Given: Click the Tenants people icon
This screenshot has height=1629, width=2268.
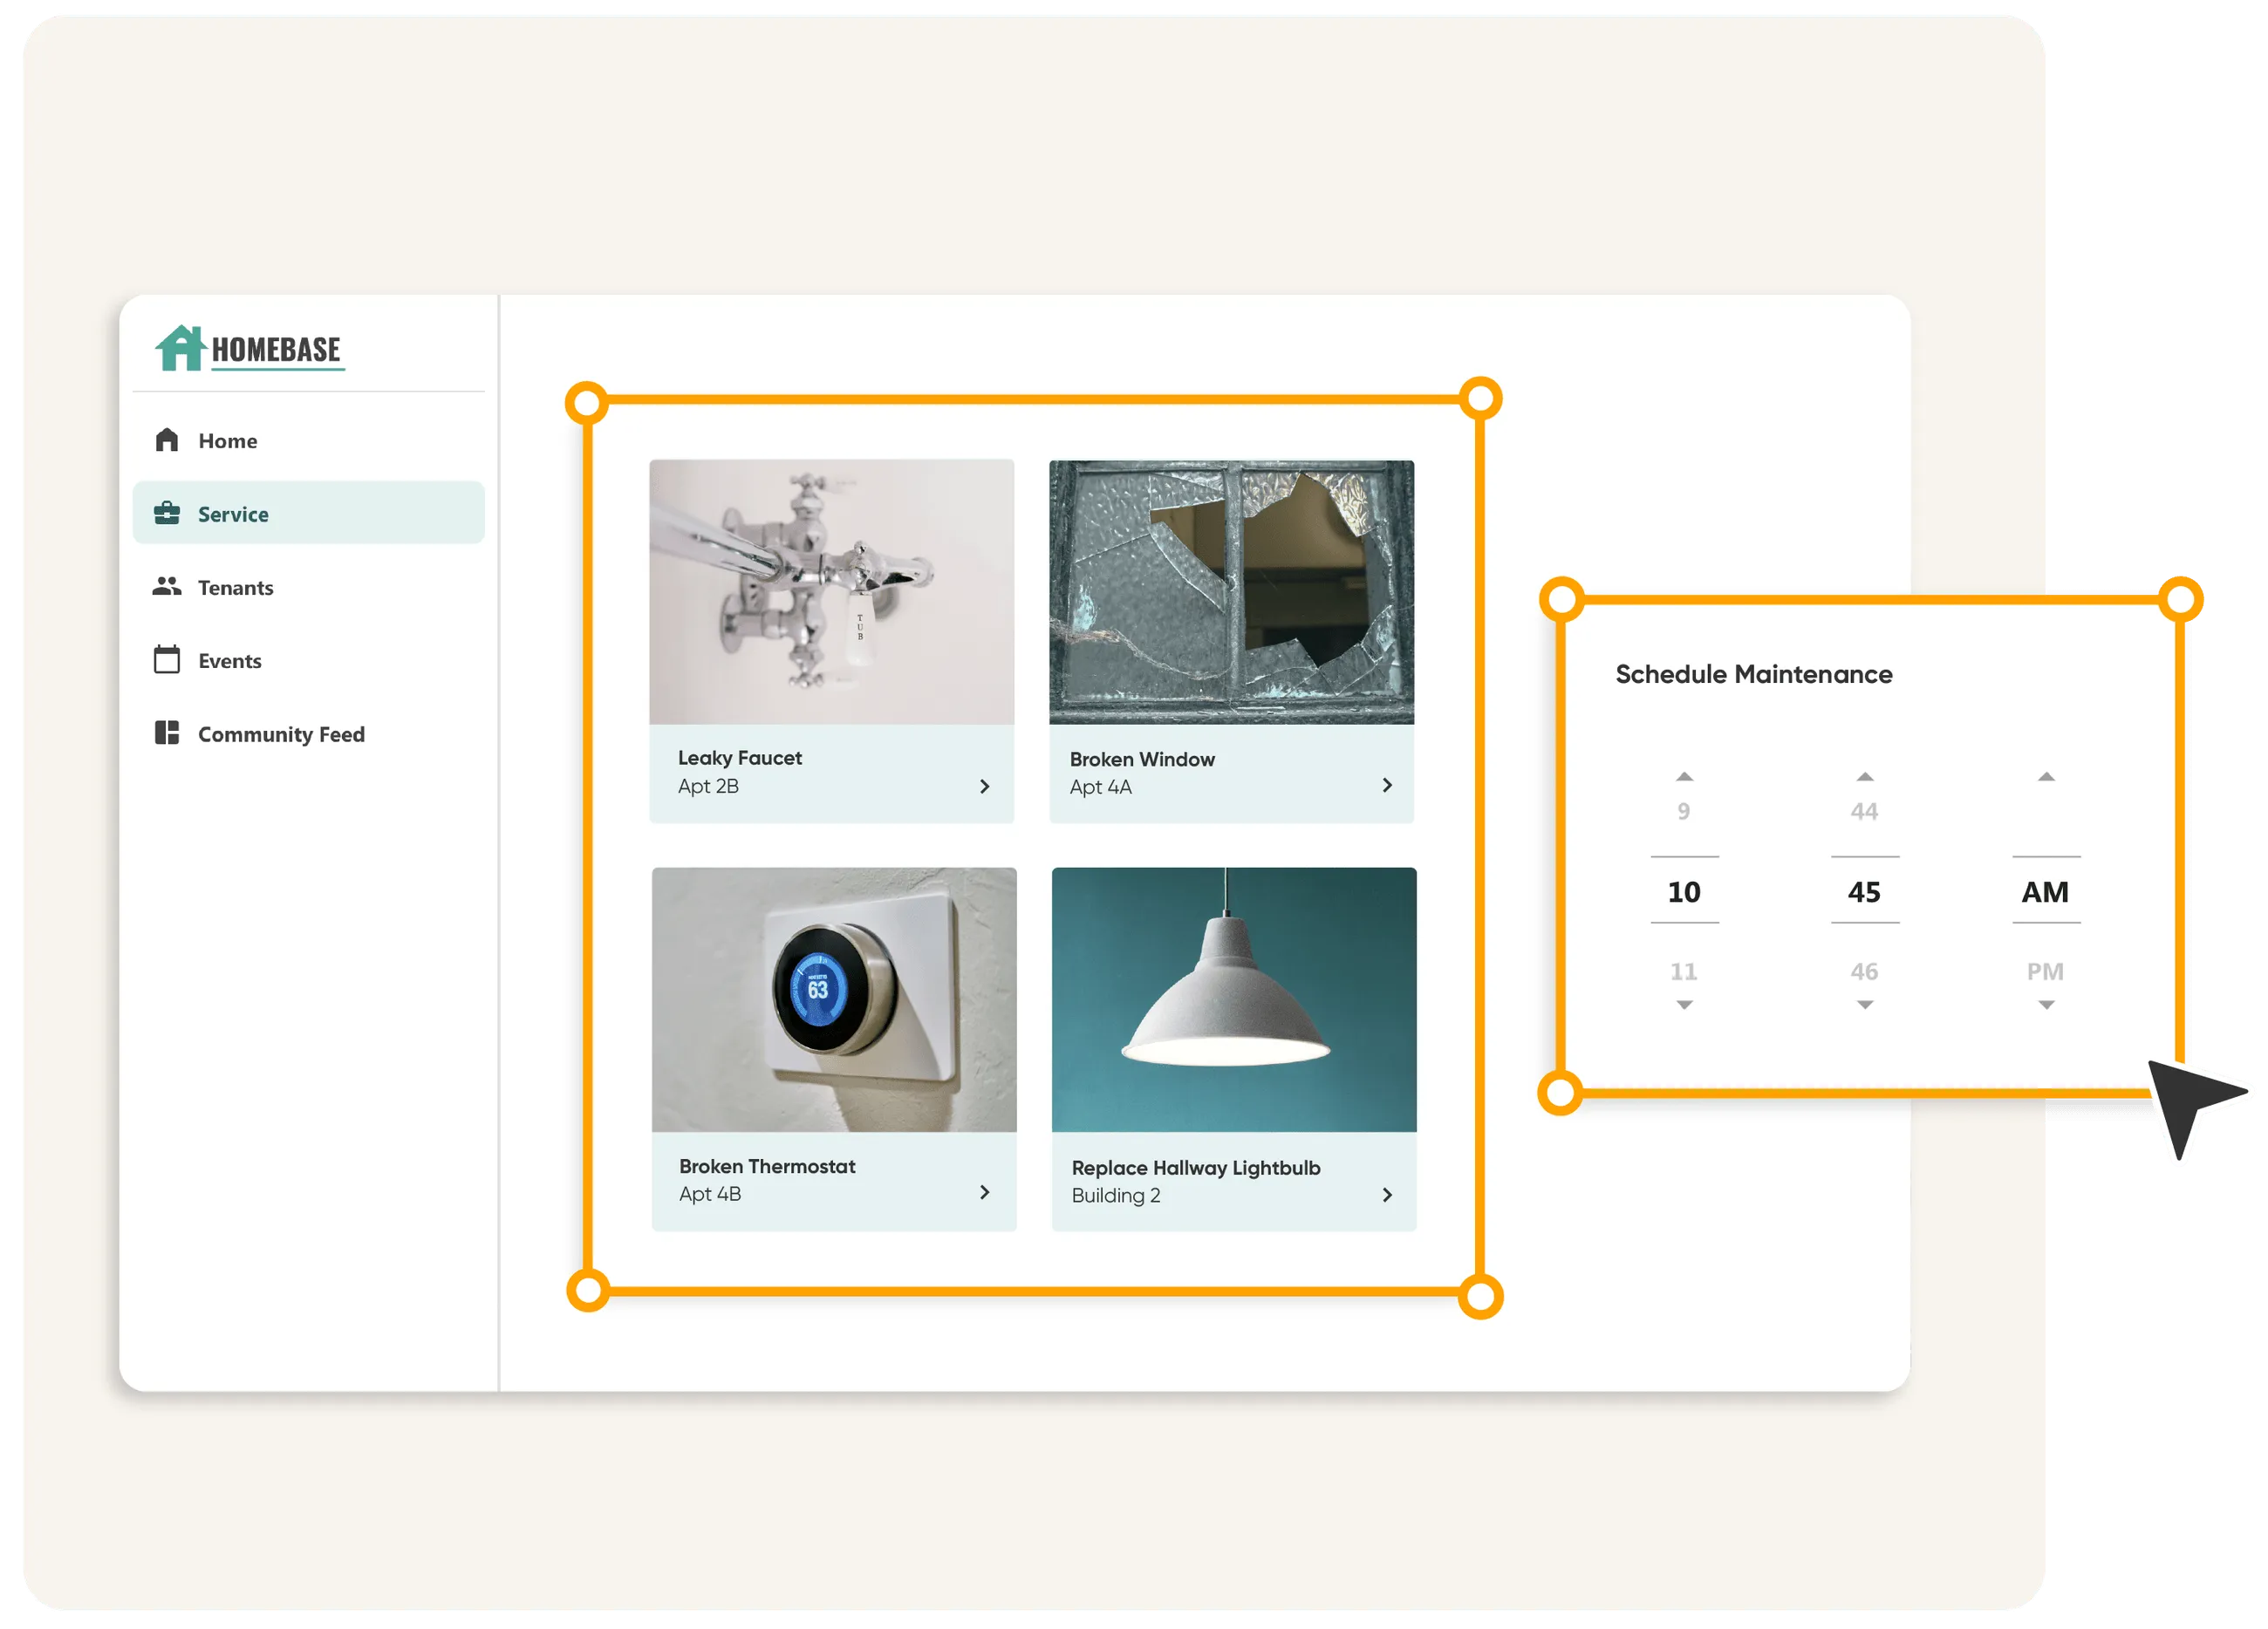Looking at the screenshot, I should click(167, 587).
